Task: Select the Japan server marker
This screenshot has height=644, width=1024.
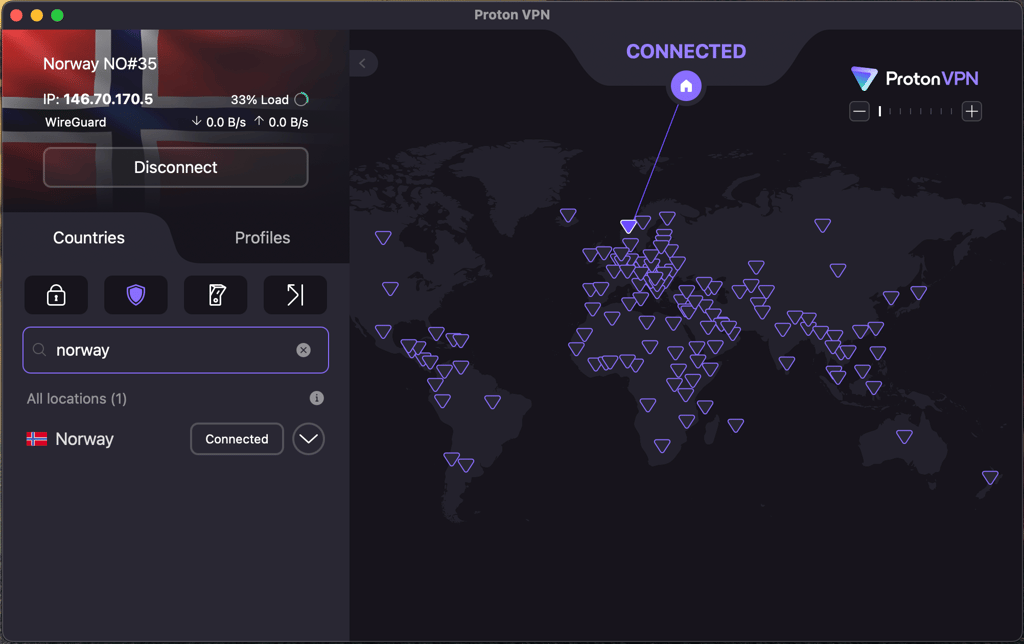Action: pos(919,293)
